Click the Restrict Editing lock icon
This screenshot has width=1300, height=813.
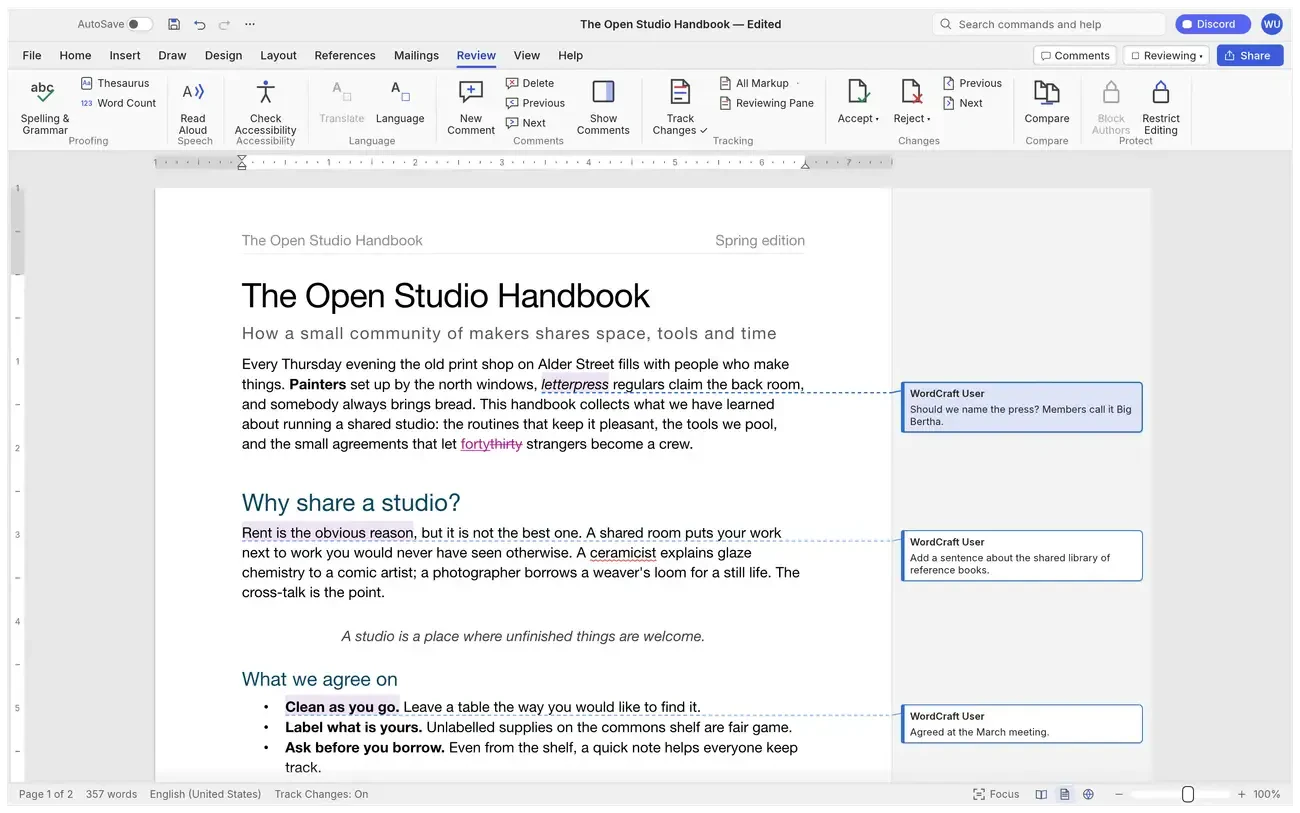point(1160,92)
